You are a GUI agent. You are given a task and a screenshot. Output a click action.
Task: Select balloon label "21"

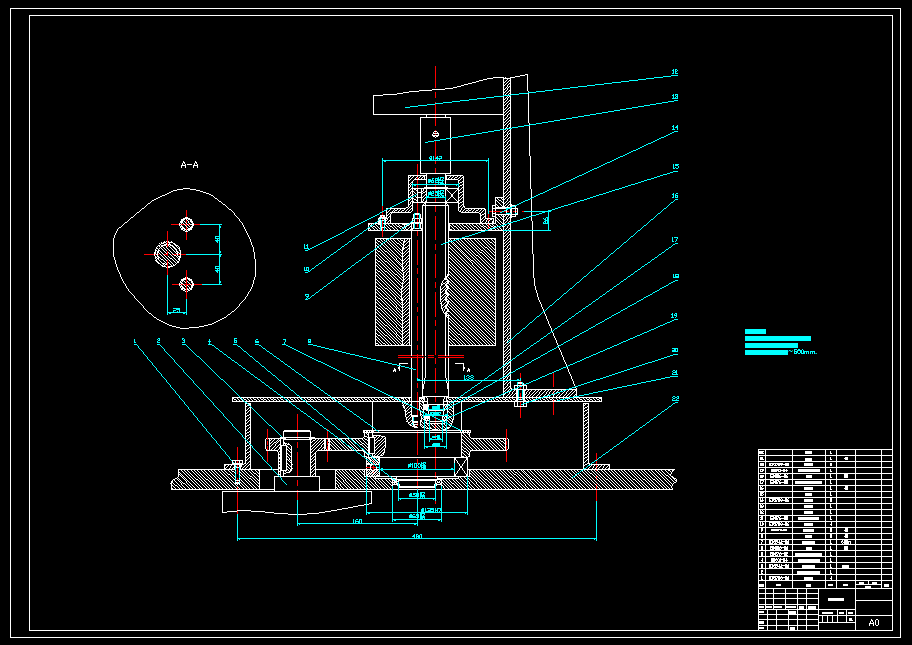coord(675,373)
